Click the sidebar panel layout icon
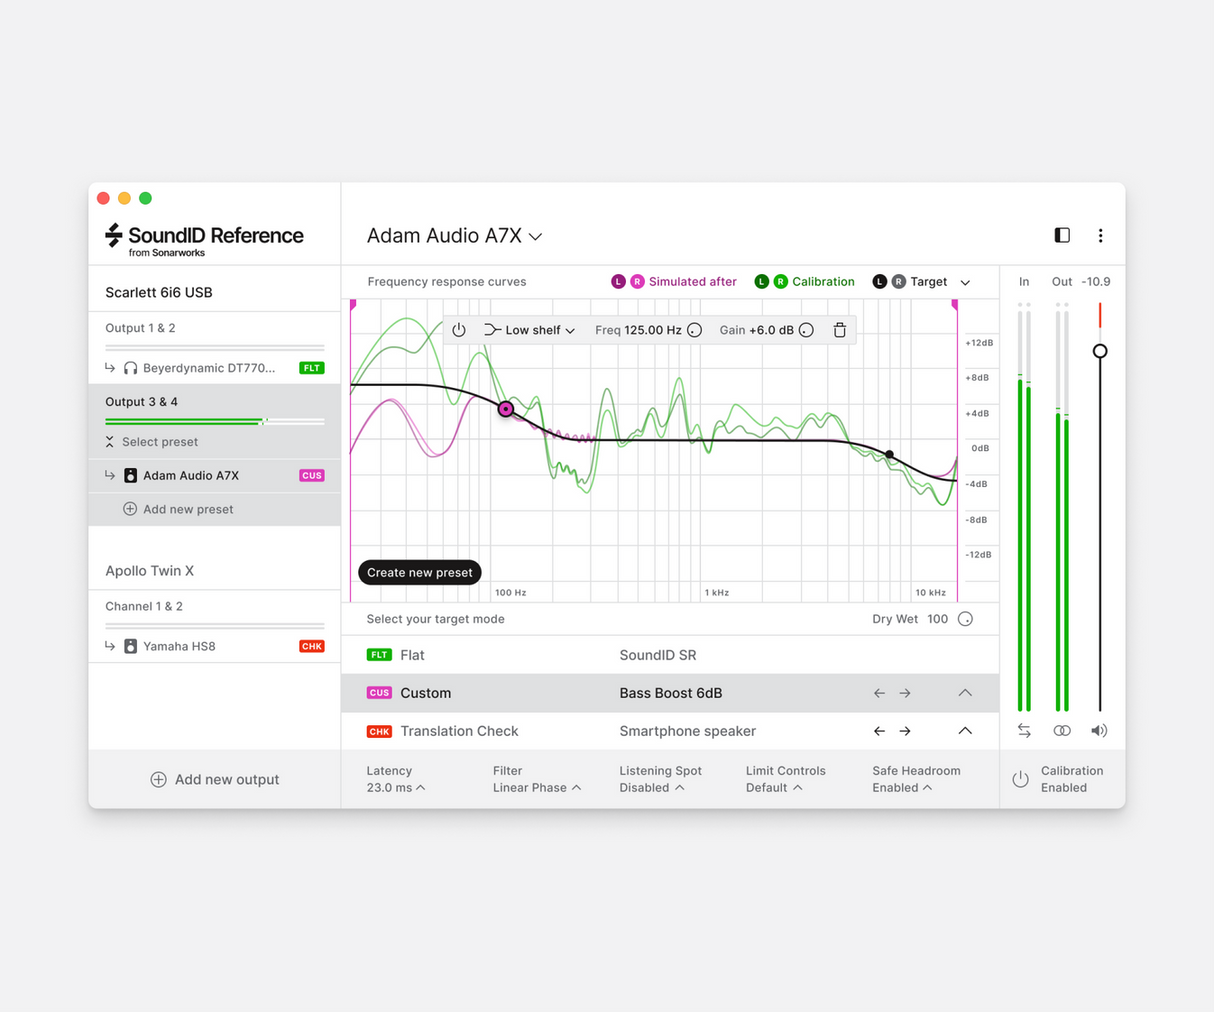 coord(1062,235)
